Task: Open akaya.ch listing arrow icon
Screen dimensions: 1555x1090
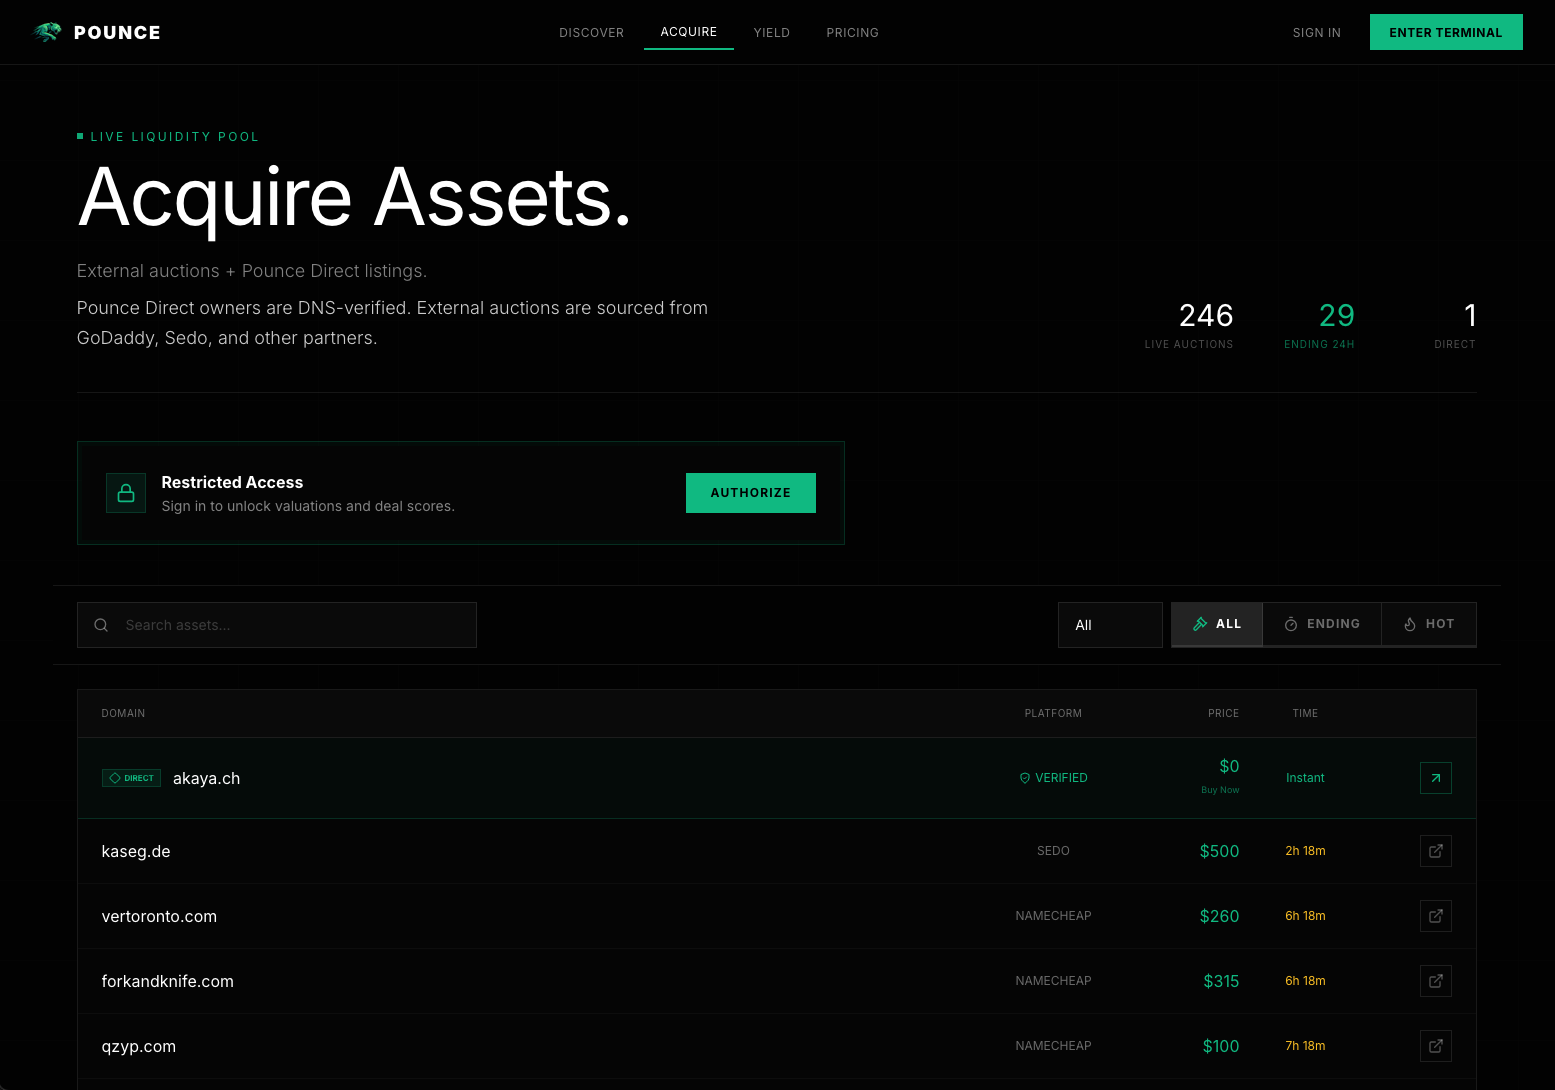Action: 1436,778
